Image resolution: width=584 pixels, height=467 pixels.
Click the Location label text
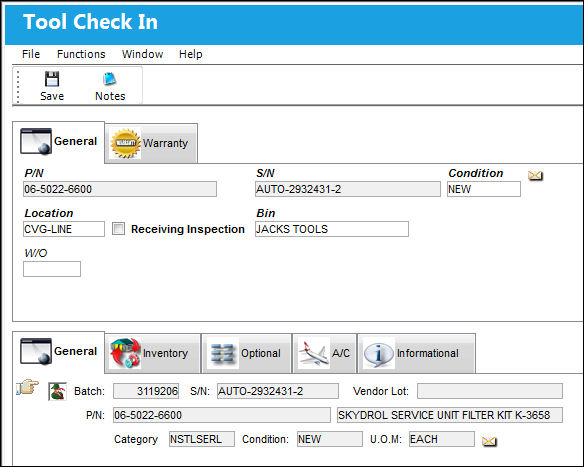pos(49,213)
